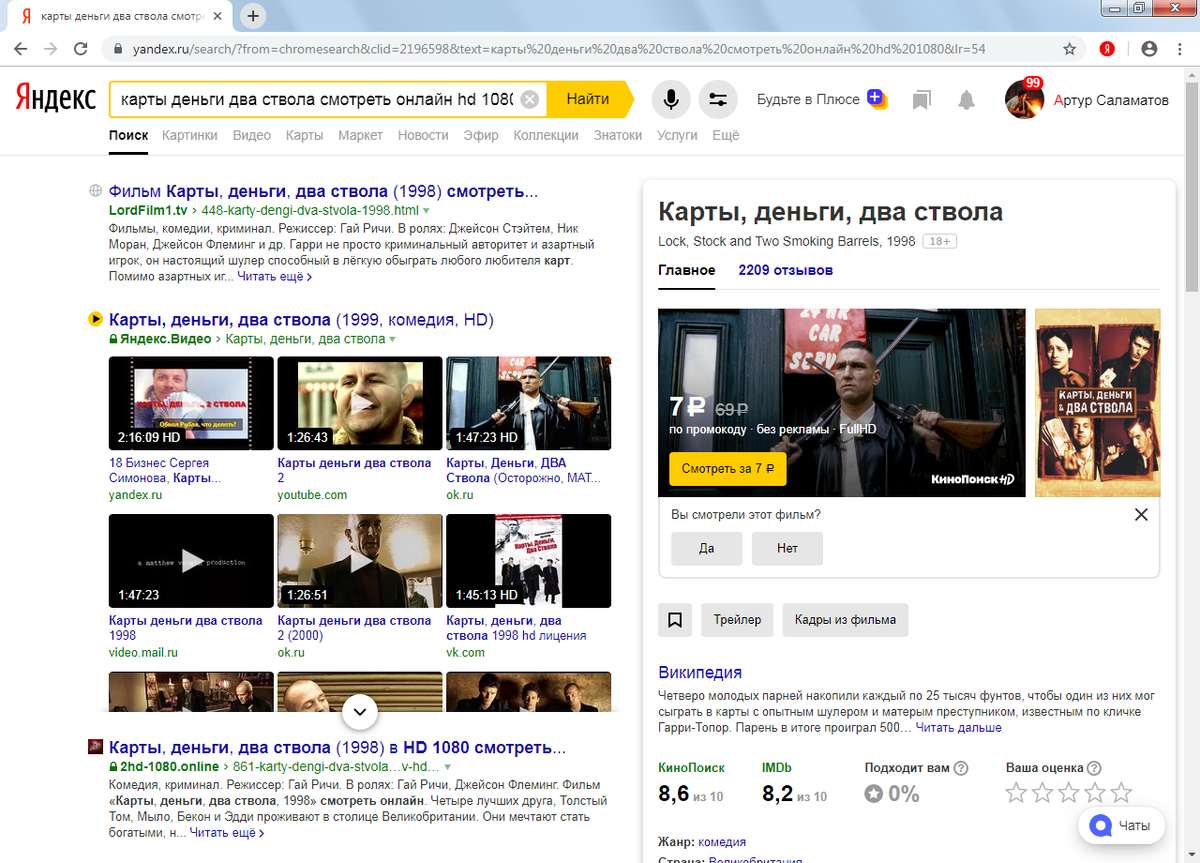The height and width of the screenshot is (863, 1200).
Task: Open dropdown arrow next to LordFilm1.tv URL
Action: point(426,211)
